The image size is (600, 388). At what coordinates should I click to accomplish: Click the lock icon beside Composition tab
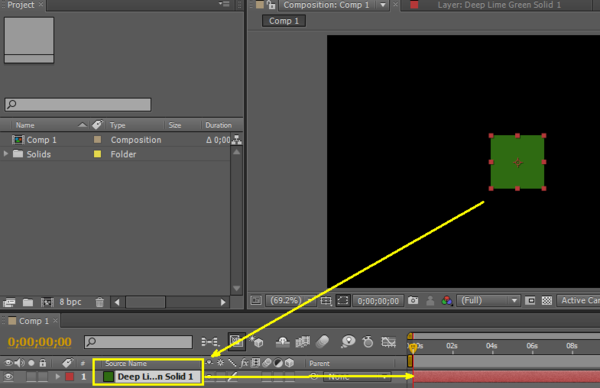click(271, 5)
